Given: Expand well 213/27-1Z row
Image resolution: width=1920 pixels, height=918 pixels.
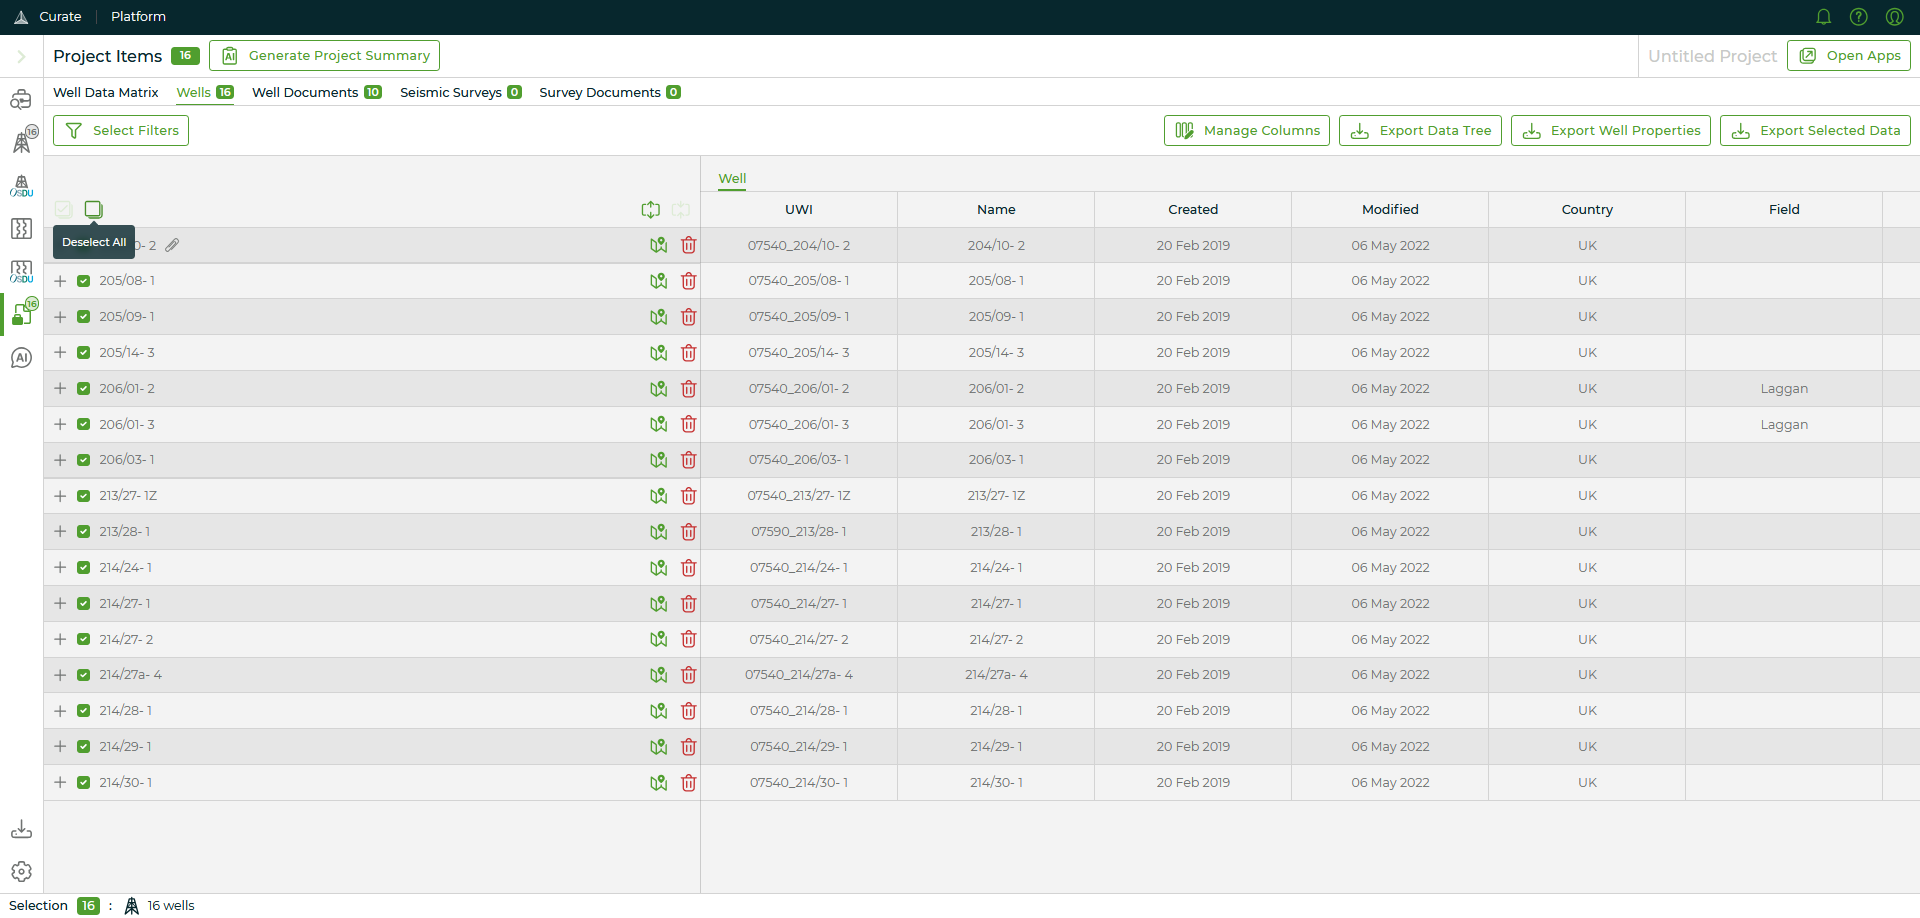Looking at the screenshot, I should [x=60, y=496].
